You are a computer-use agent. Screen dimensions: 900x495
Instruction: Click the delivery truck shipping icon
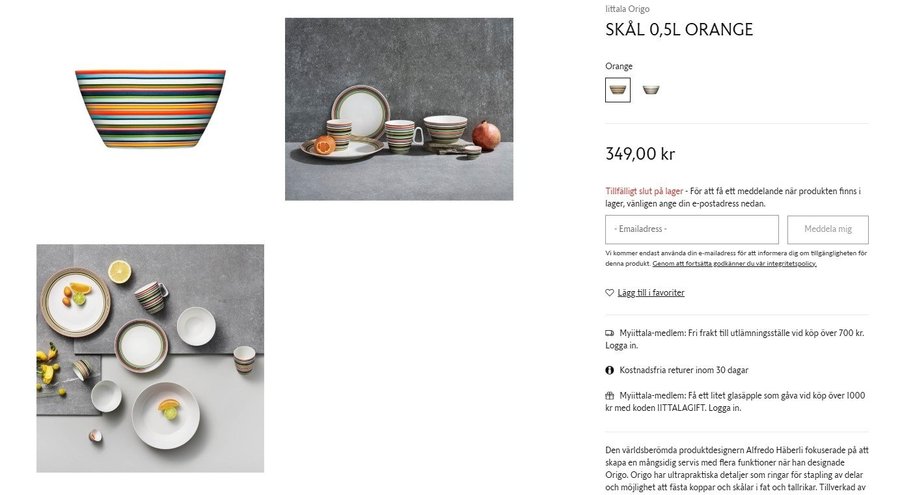610,333
